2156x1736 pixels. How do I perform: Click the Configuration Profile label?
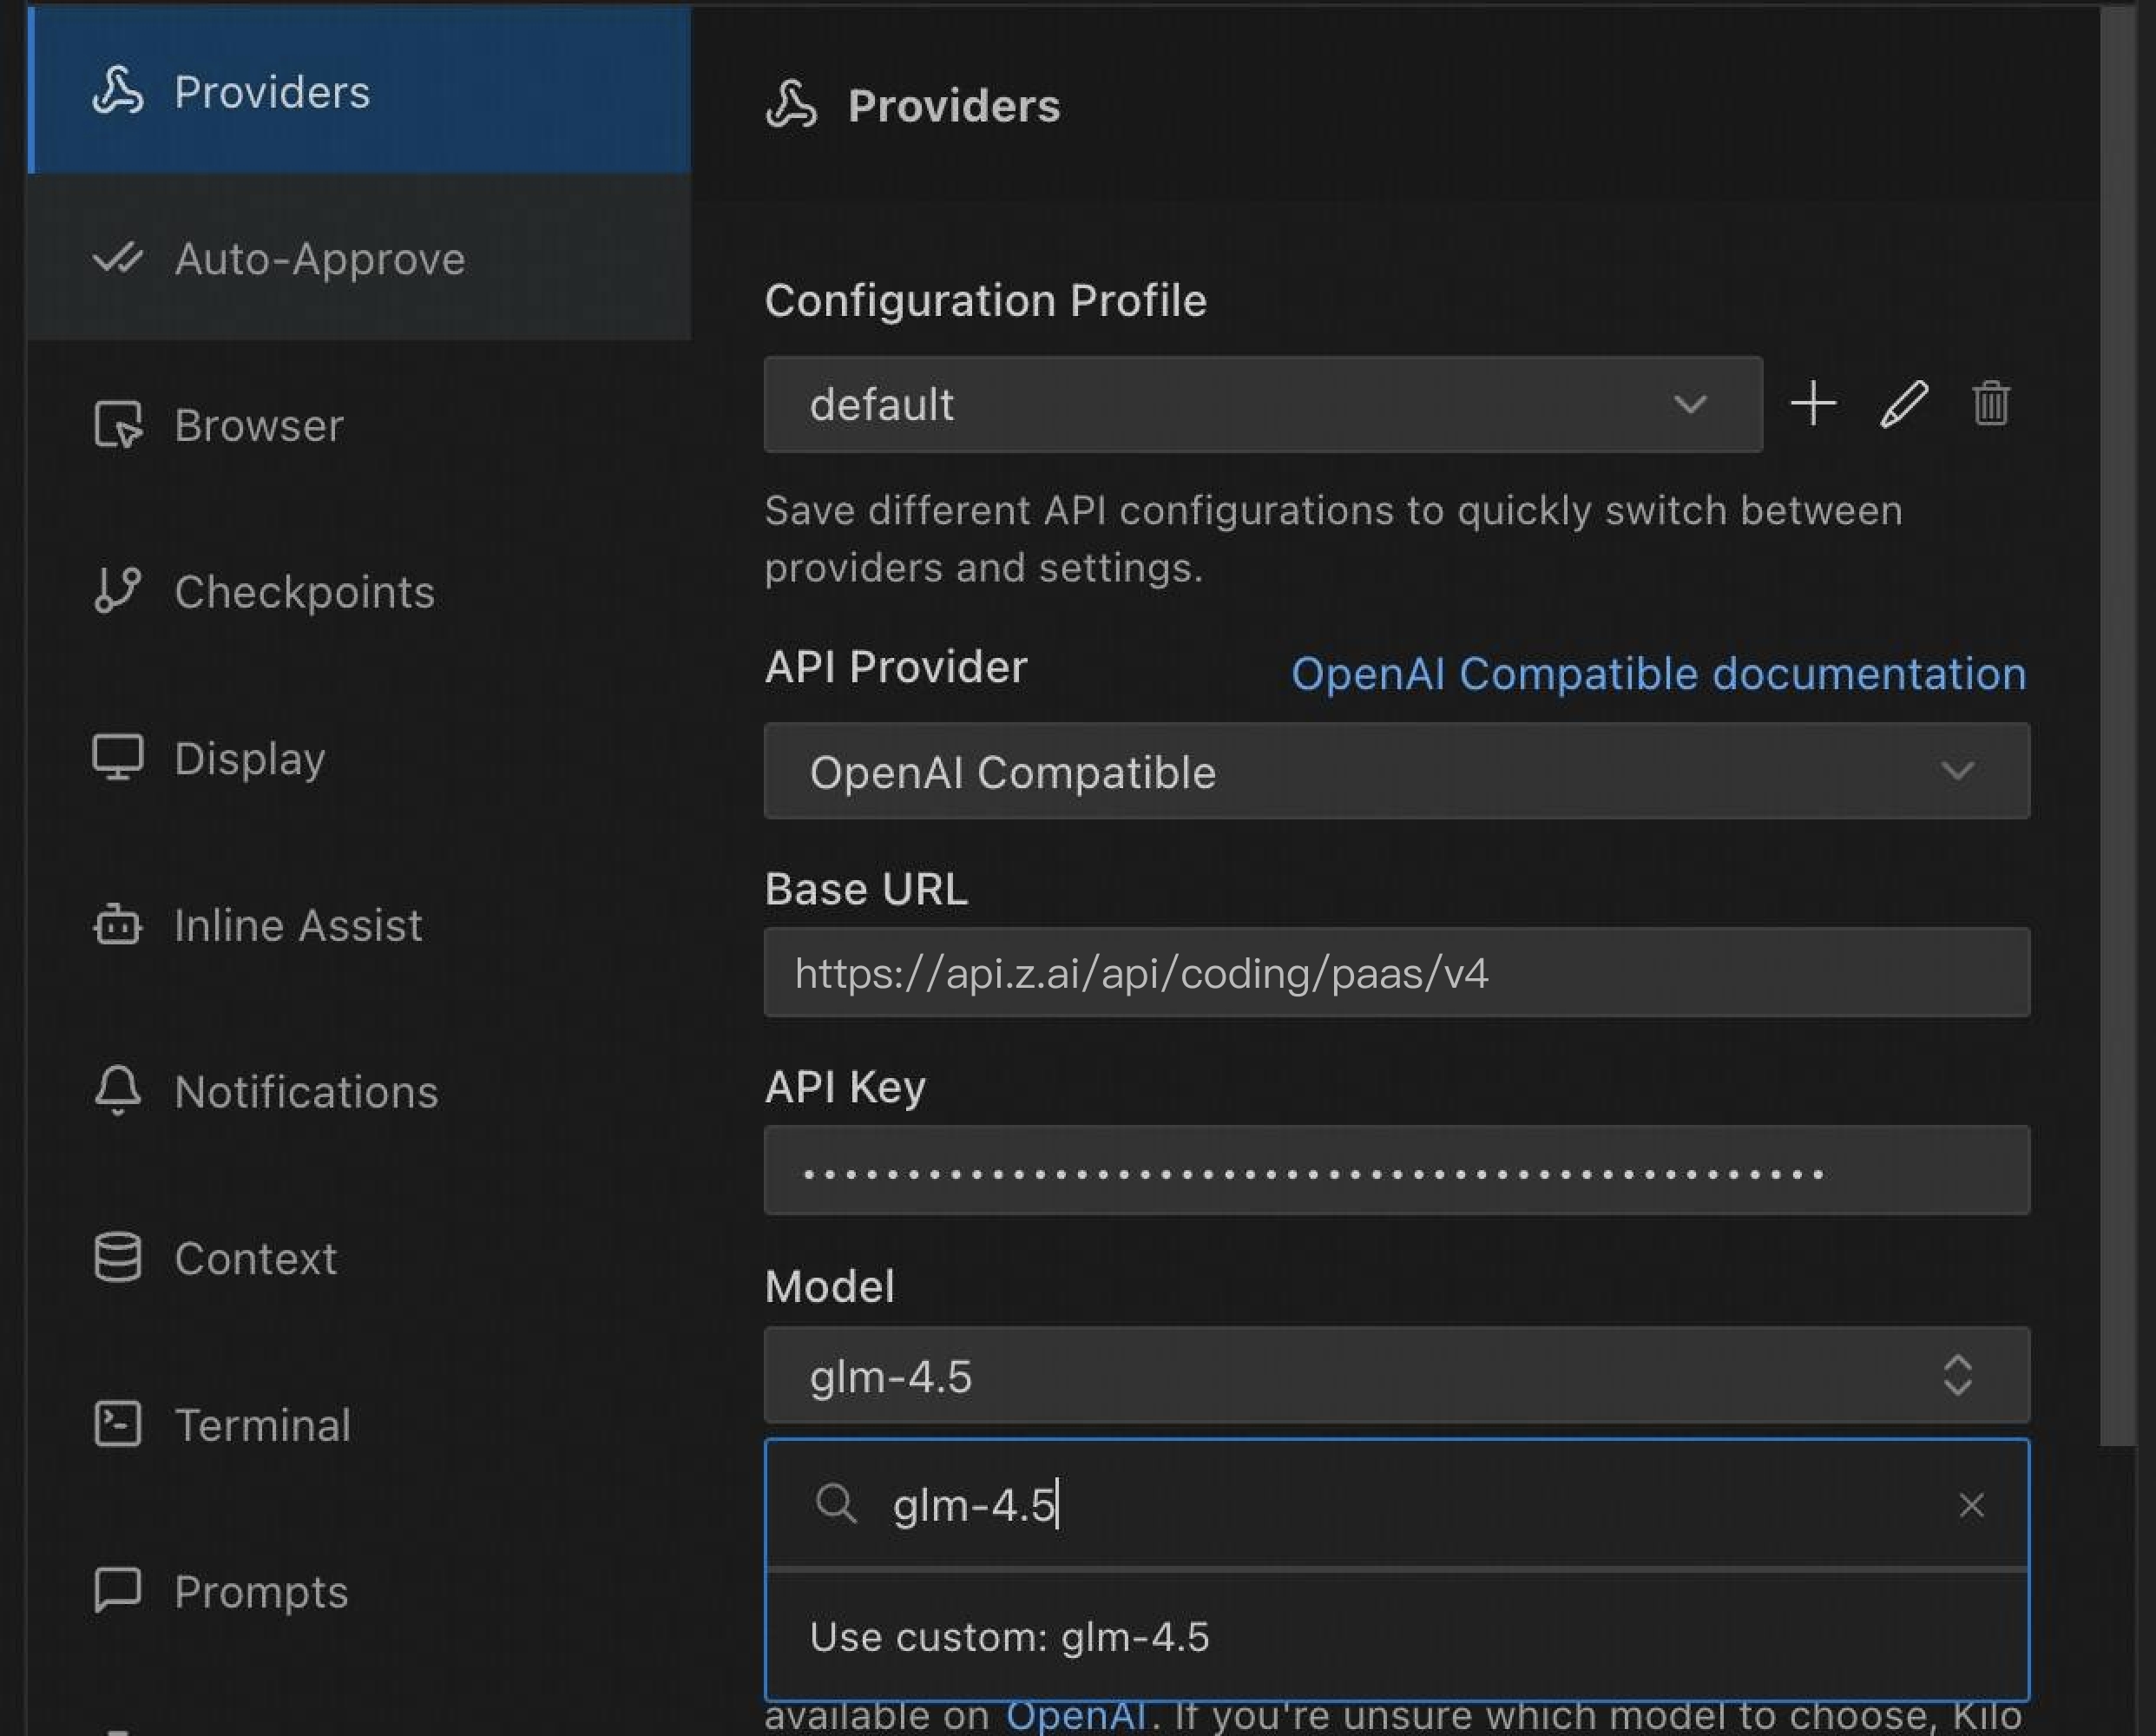pyautogui.click(x=986, y=300)
